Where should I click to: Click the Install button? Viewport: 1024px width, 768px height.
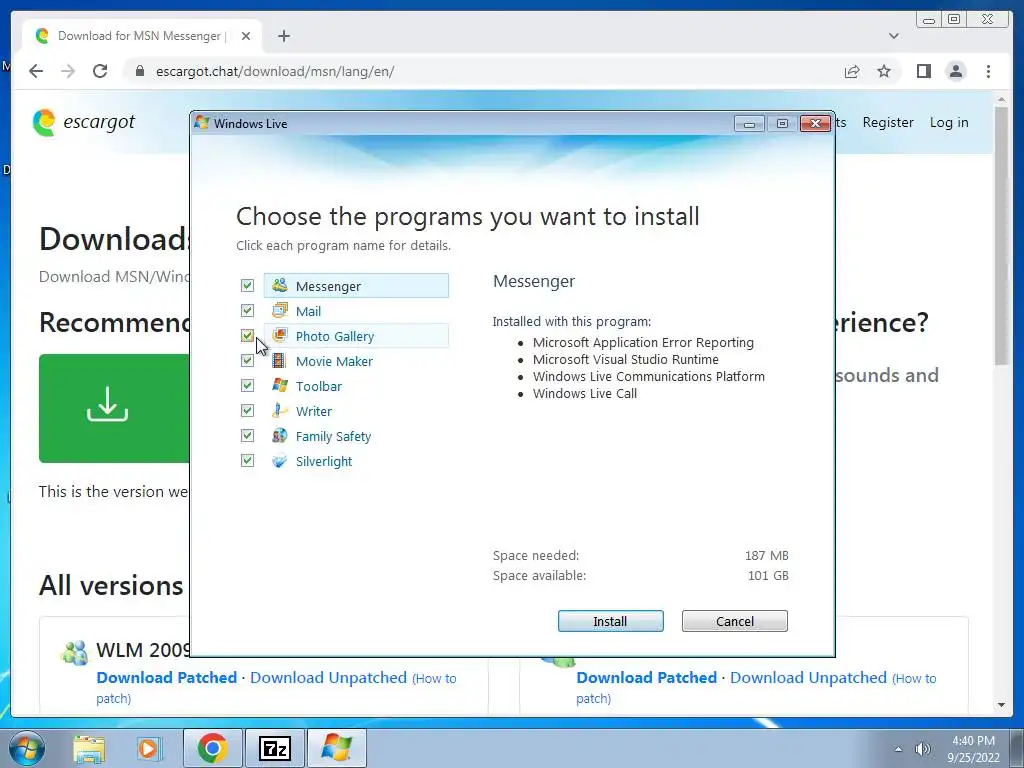(611, 621)
